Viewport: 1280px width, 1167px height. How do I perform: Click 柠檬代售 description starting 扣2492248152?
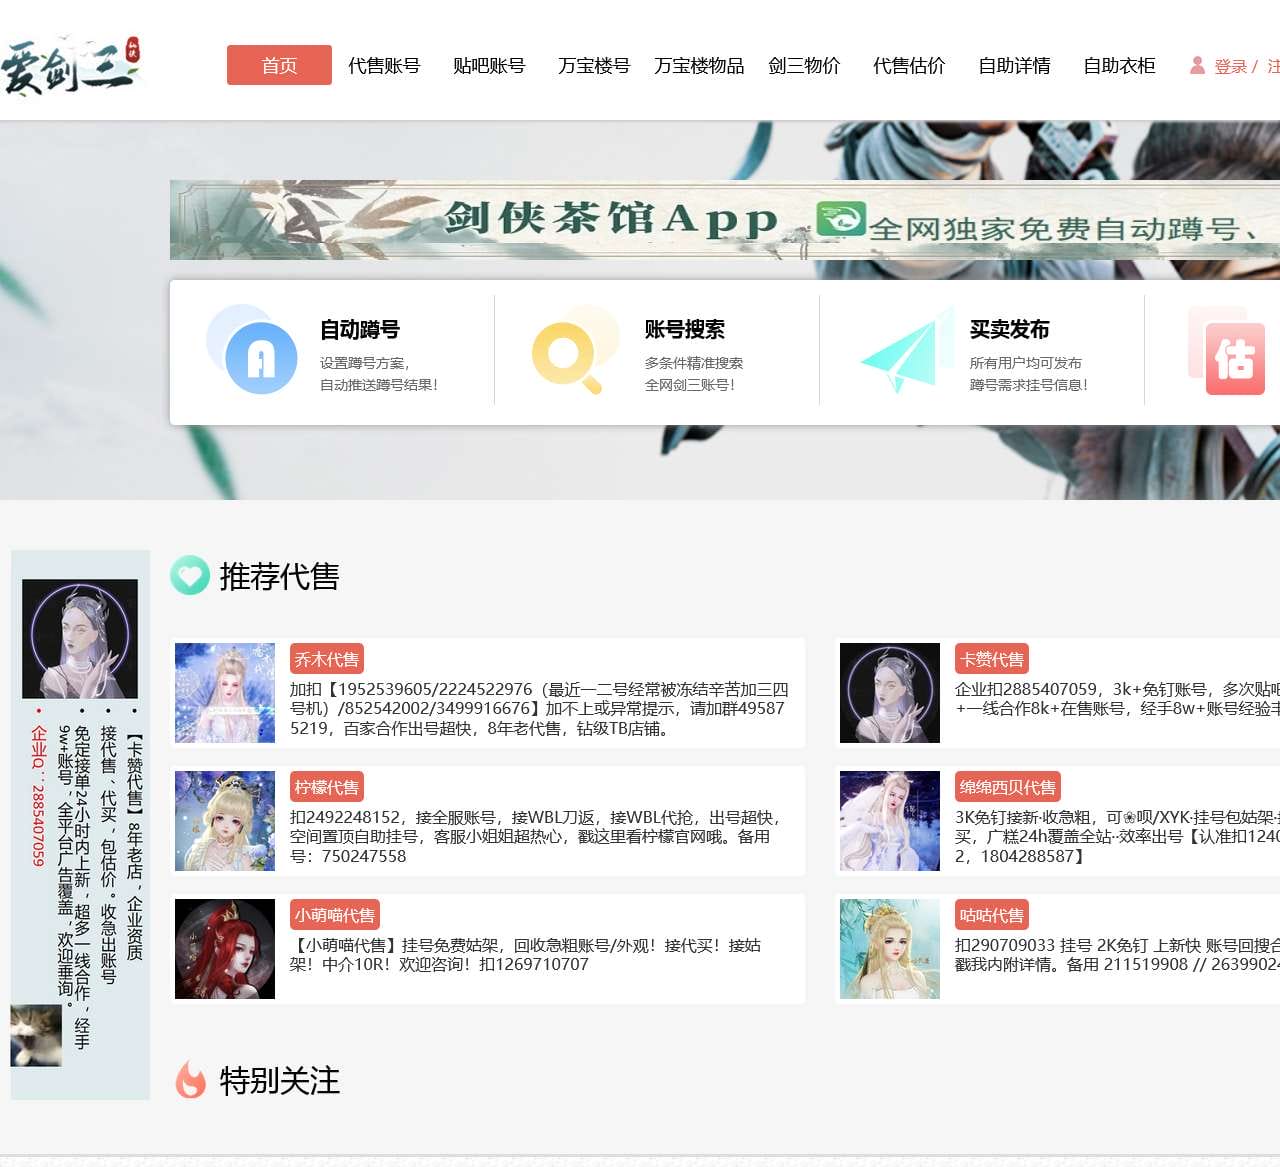(x=536, y=836)
